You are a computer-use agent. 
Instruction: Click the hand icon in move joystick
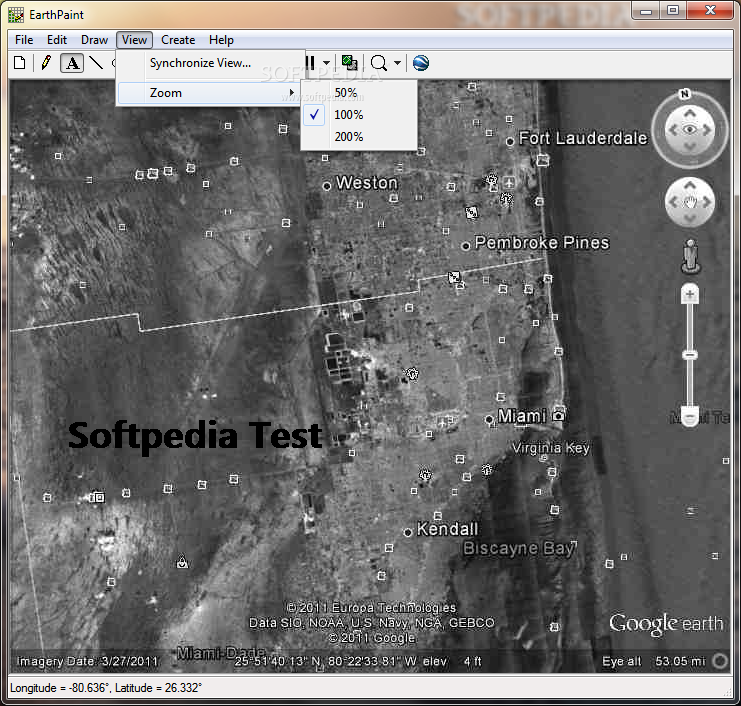690,202
